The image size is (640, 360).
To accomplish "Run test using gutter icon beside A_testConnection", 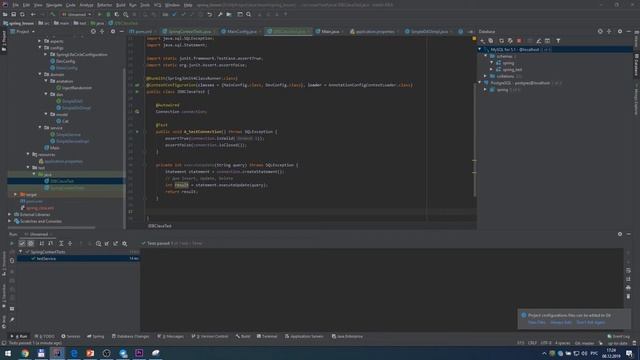I will click(137, 132).
